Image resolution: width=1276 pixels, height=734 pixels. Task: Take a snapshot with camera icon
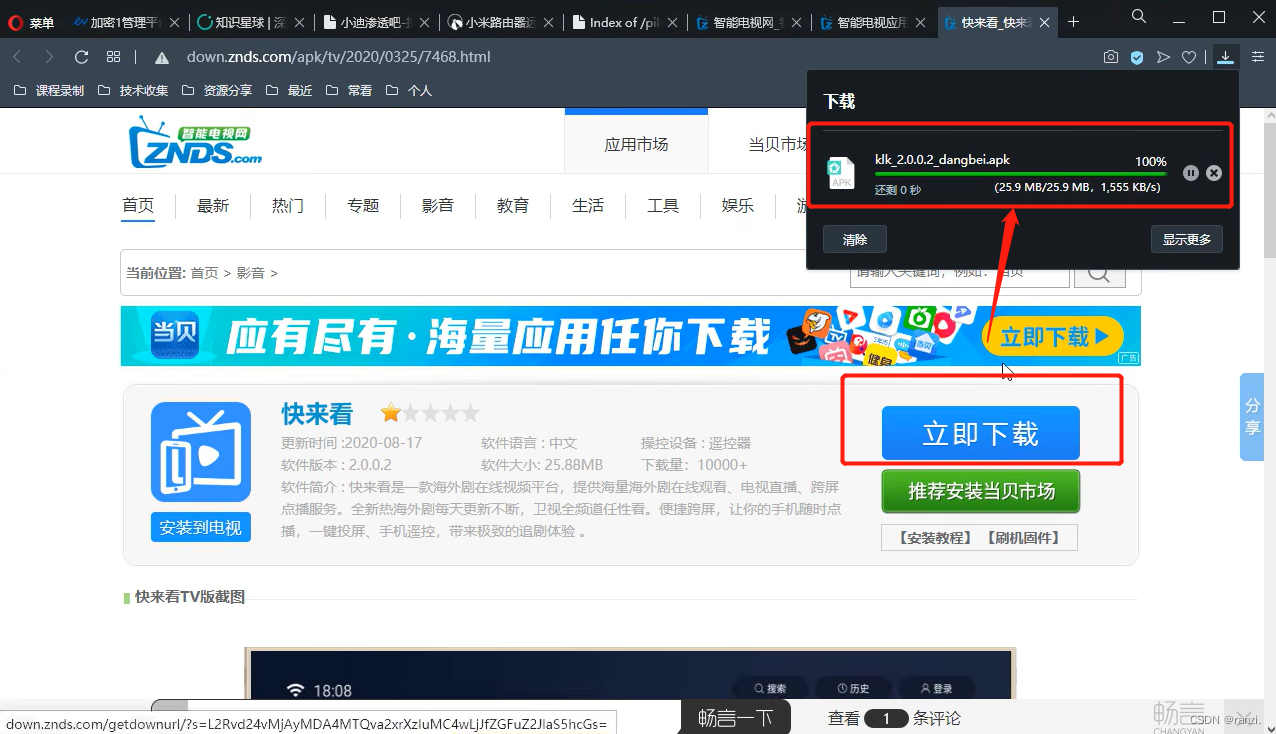click(x=1111, y=57)
